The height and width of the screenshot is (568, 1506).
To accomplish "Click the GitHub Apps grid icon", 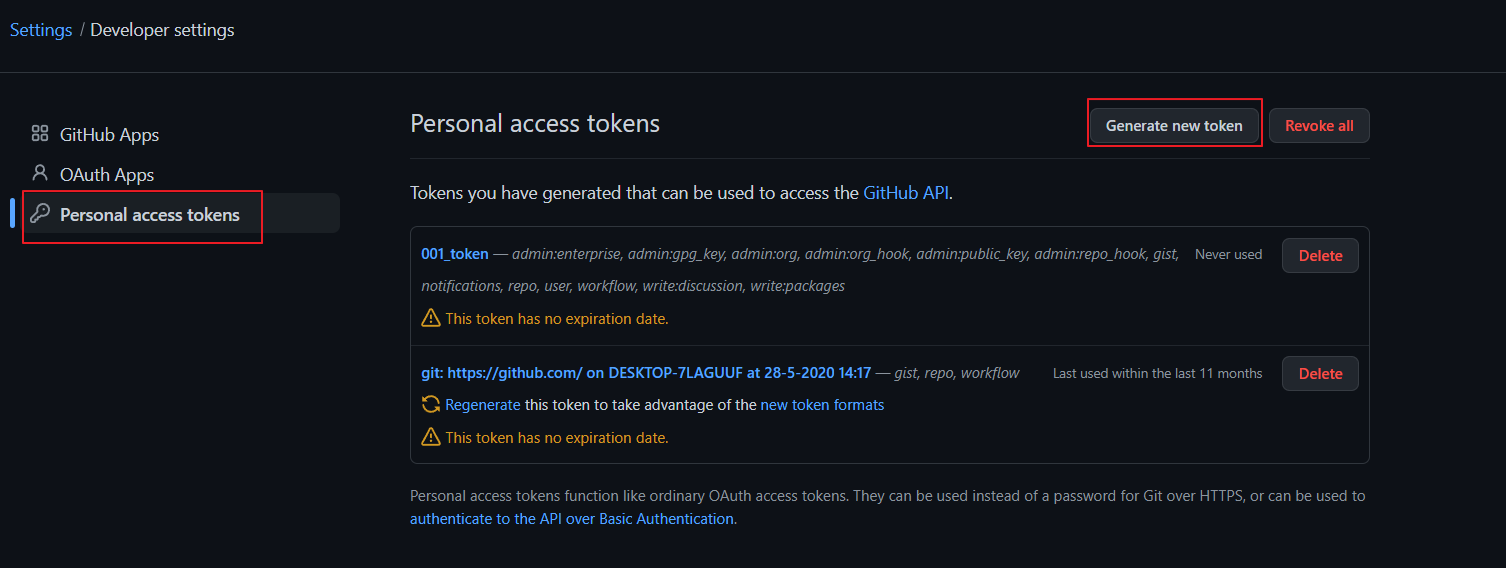I will pyautogui.click(x=40, y=134).
